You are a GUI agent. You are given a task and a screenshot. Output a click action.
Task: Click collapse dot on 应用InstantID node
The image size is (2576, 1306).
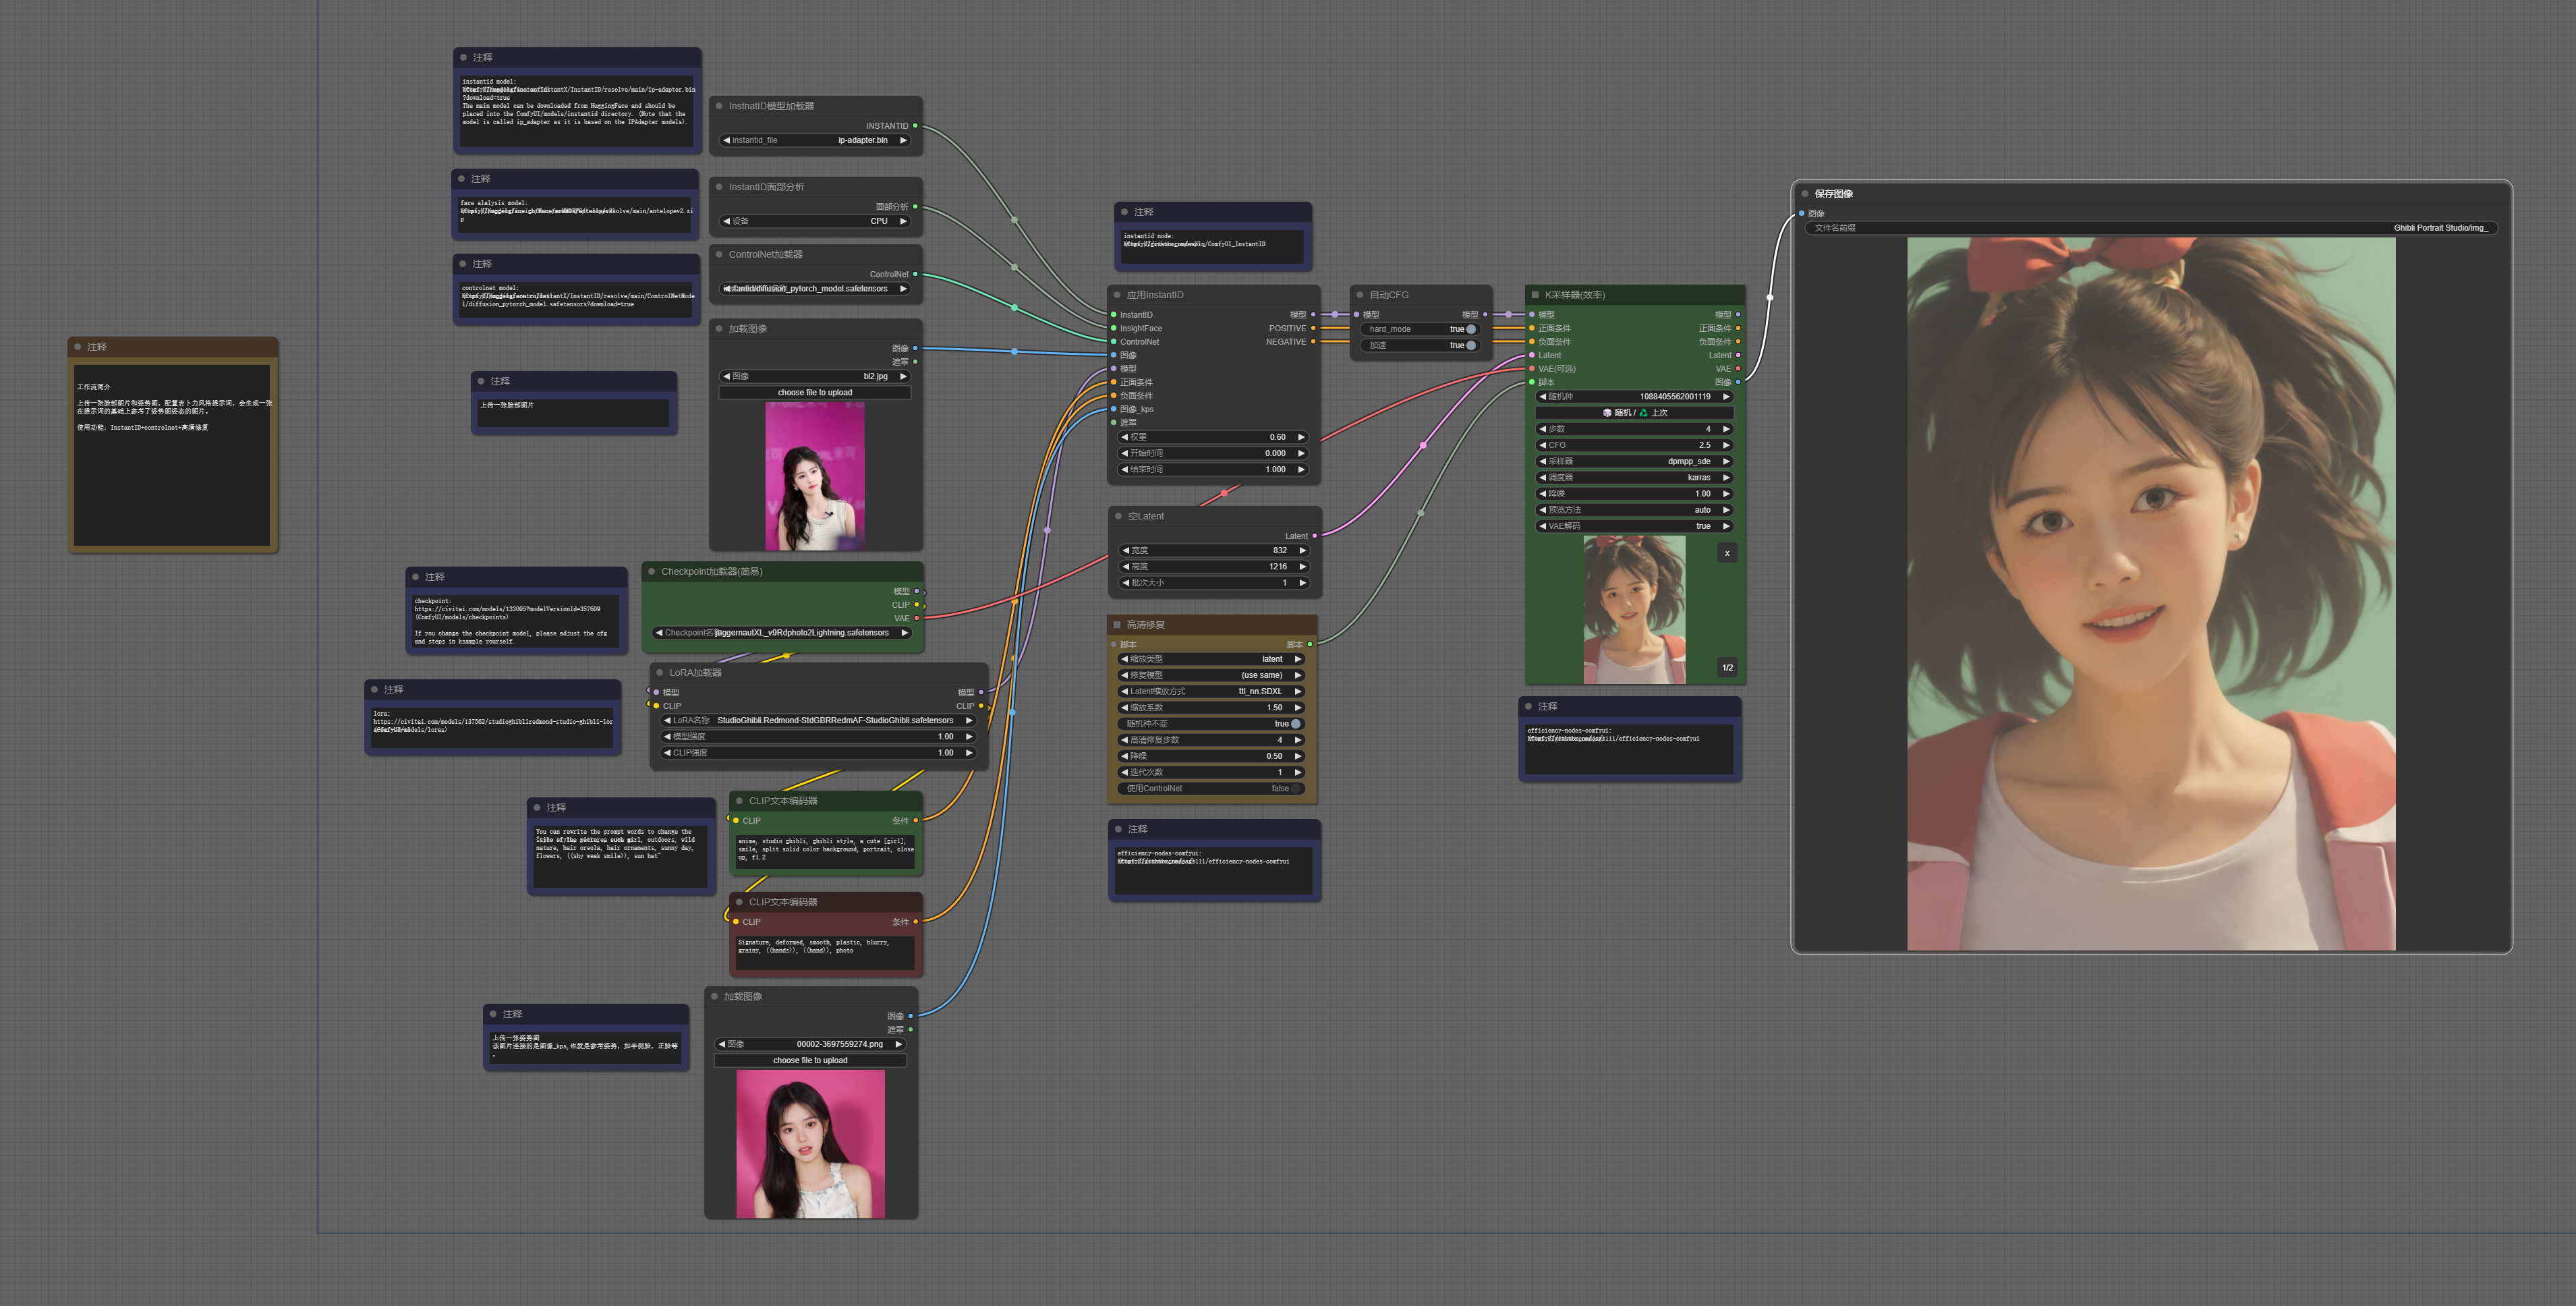1117,295
